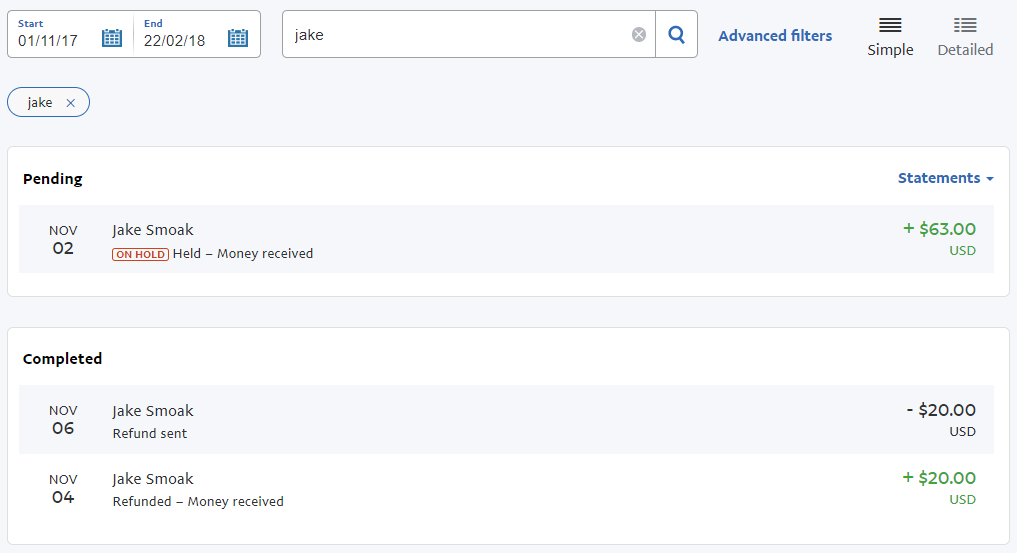The width and height of the screenshot is (1017, 553).
Task: Click the magnifier search button
Action: pyautogui.click(x=676, y=34)
